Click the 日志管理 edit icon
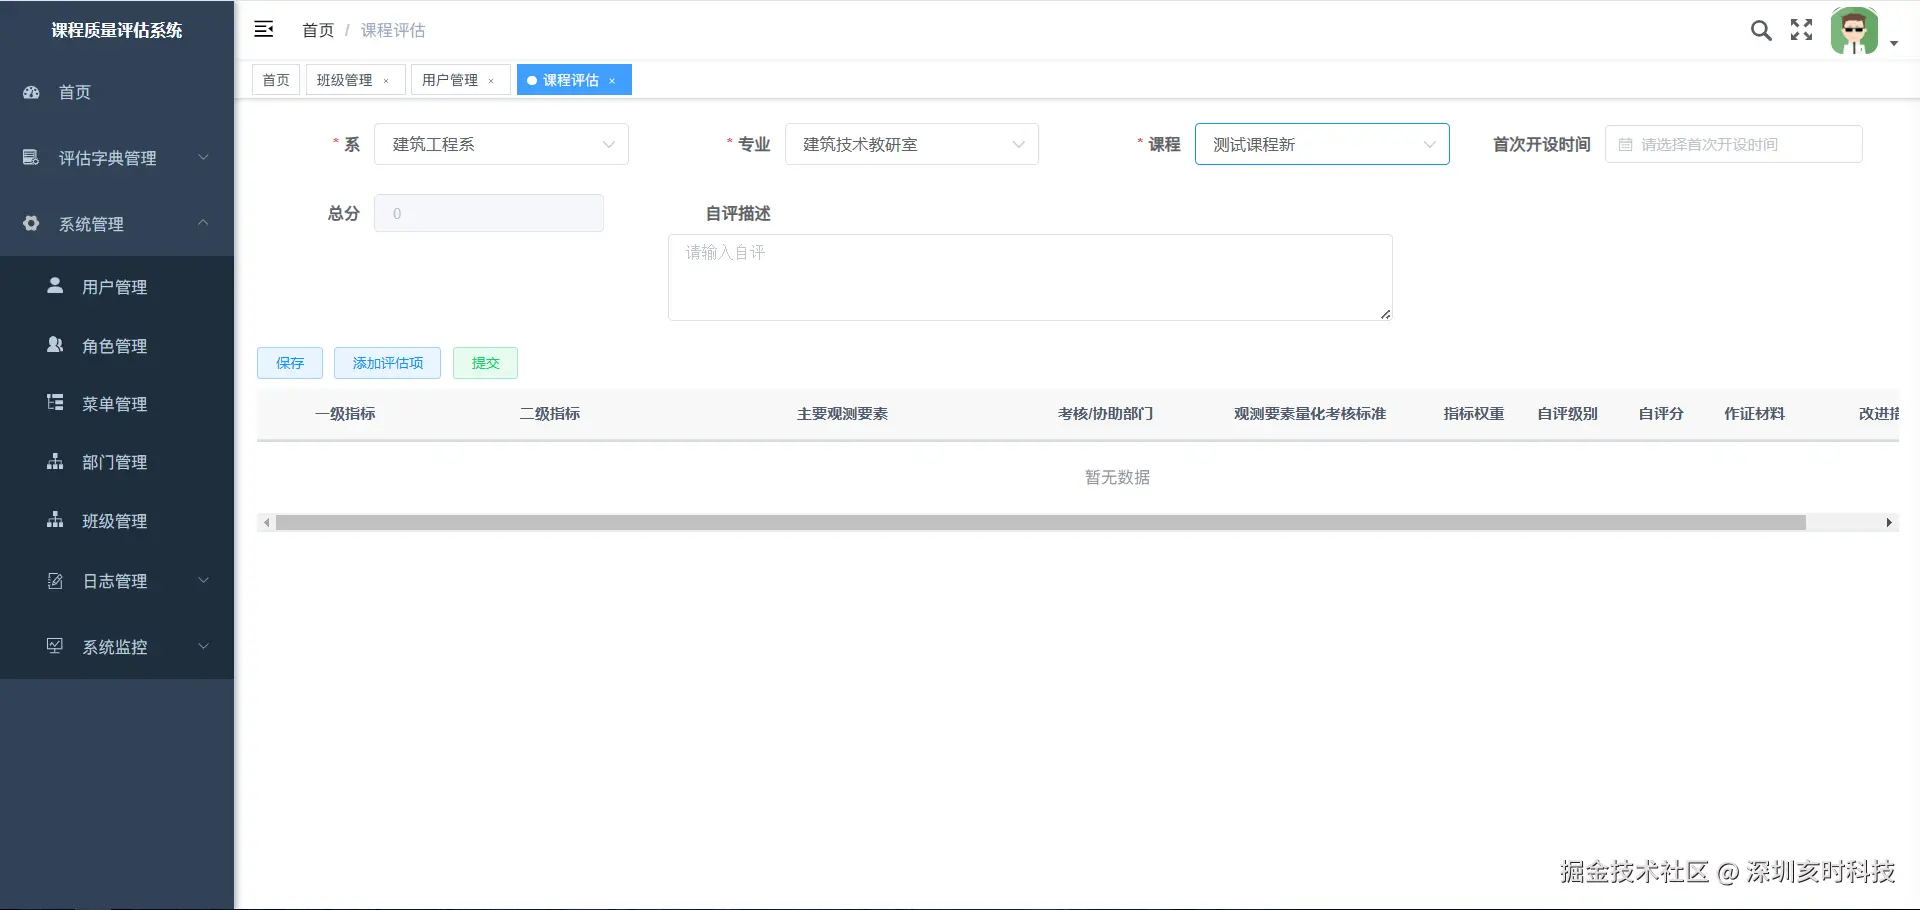The image size is (1920, 910). click(55, 580)
